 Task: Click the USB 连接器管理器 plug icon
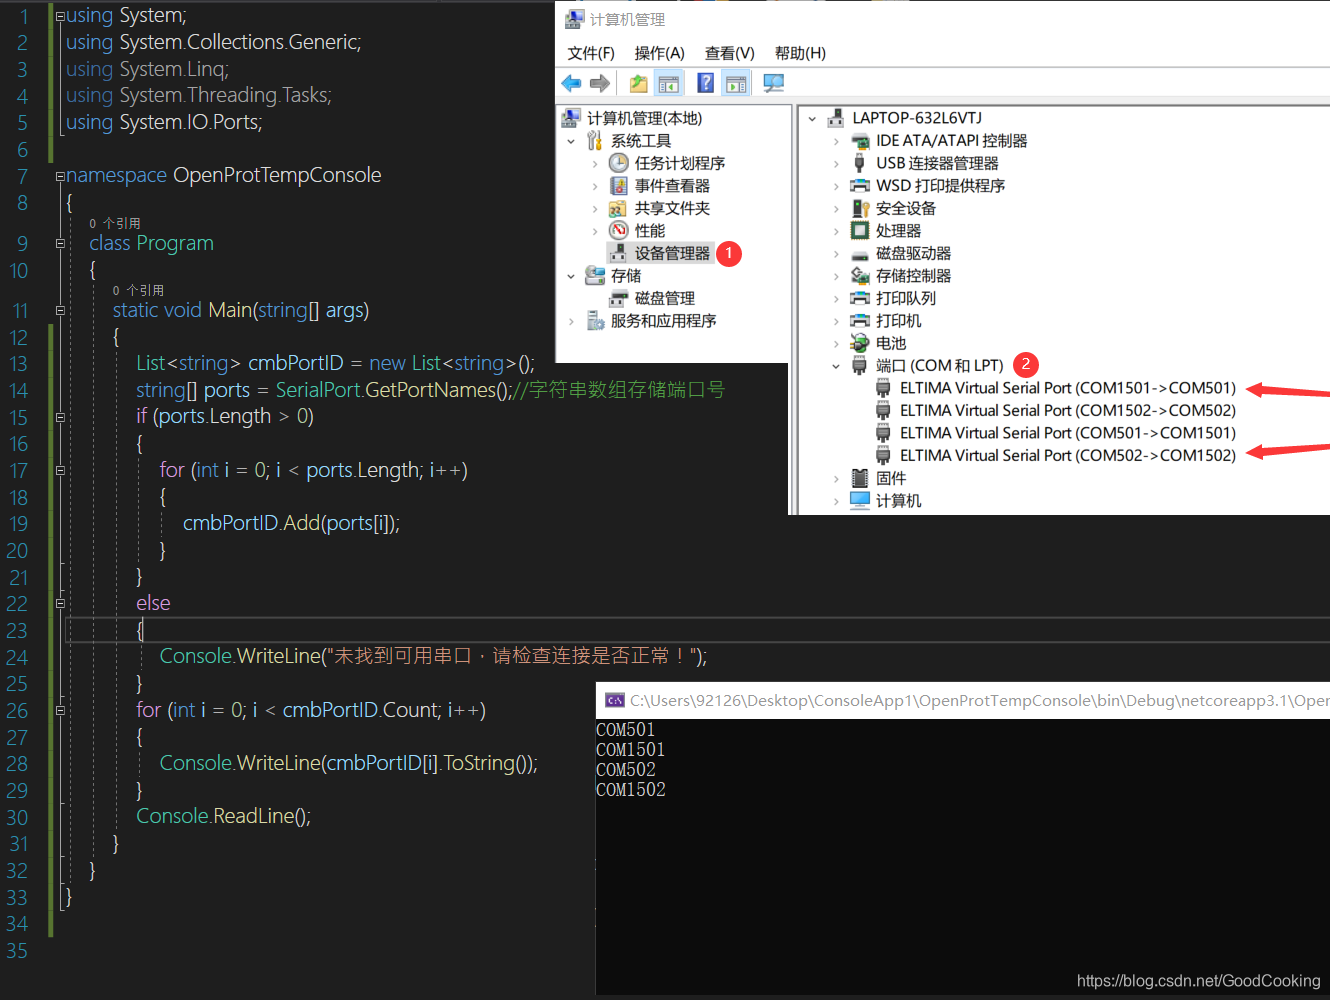[860, 163]
